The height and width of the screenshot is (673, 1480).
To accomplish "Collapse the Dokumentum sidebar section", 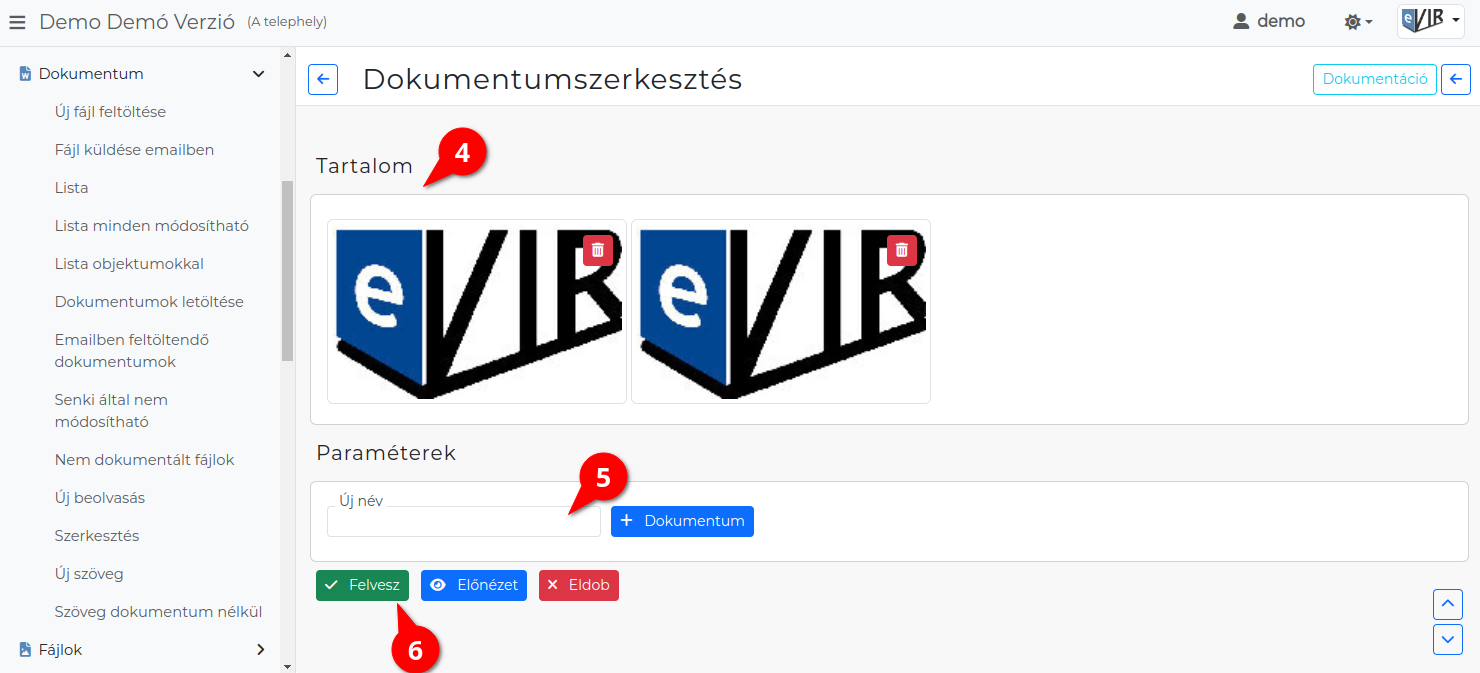I will (258, 74).
